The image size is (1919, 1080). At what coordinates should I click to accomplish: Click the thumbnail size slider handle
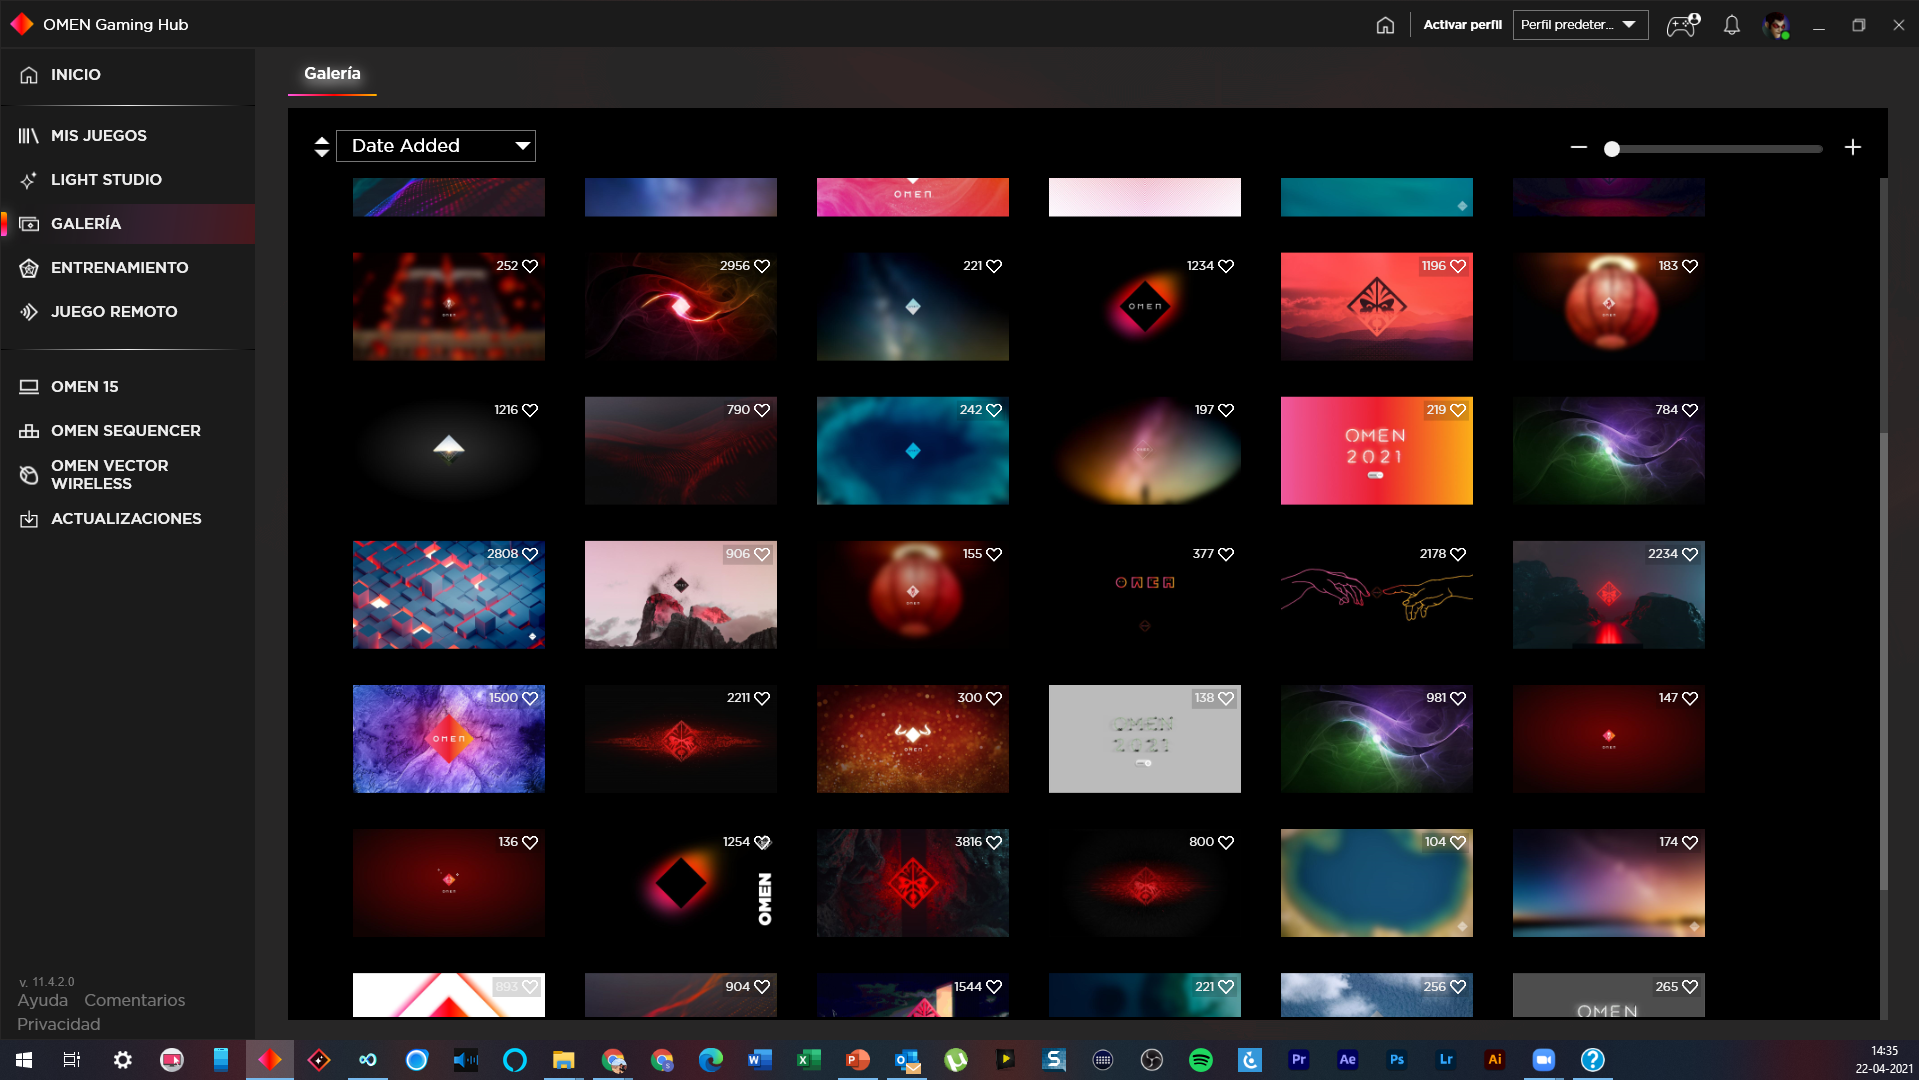click(x=1611, y=149)
